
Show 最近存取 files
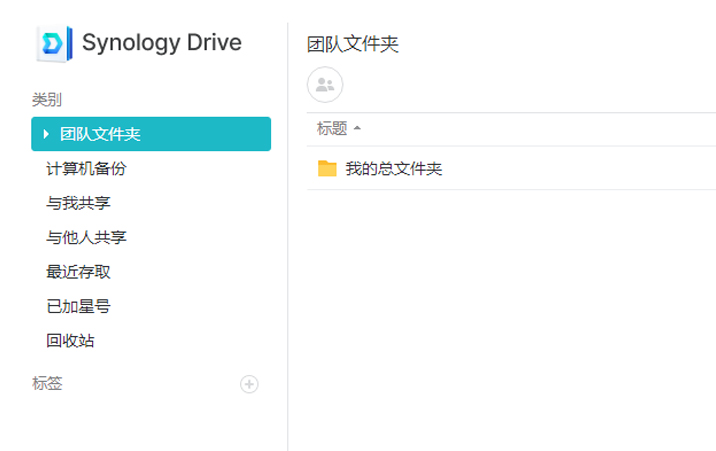click(x=78, y=272)
